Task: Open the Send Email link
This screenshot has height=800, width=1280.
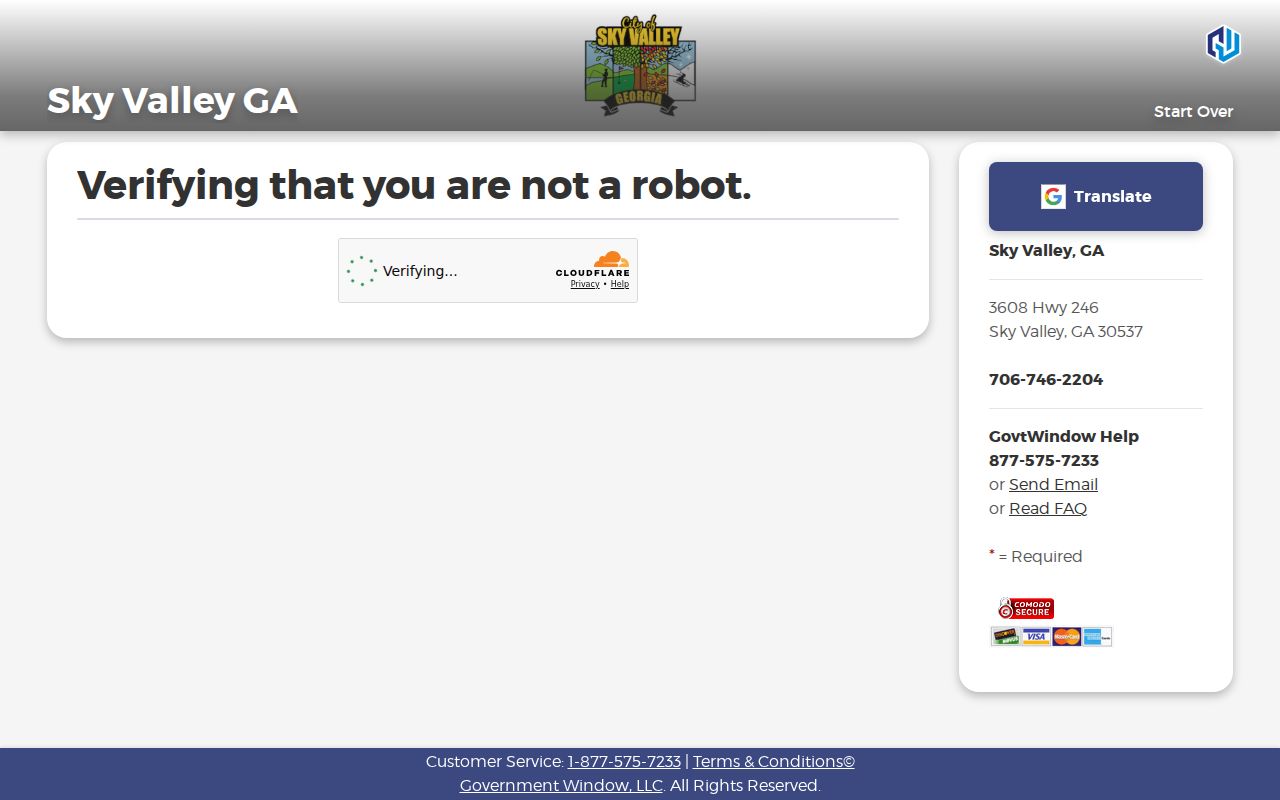Action: tap(1053, 485)
